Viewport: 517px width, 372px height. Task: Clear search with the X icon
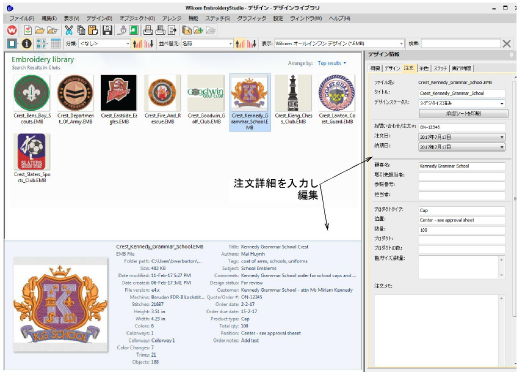click(507, 44)
